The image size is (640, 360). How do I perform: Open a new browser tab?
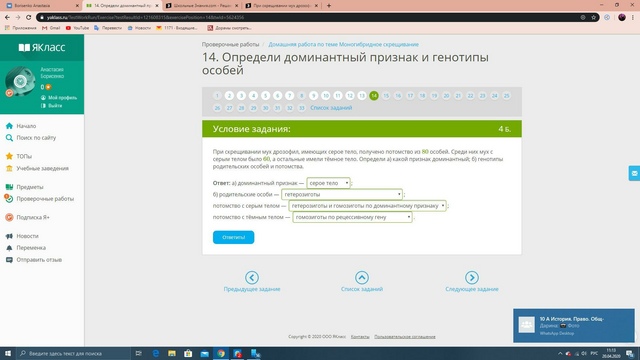point(329,6)
